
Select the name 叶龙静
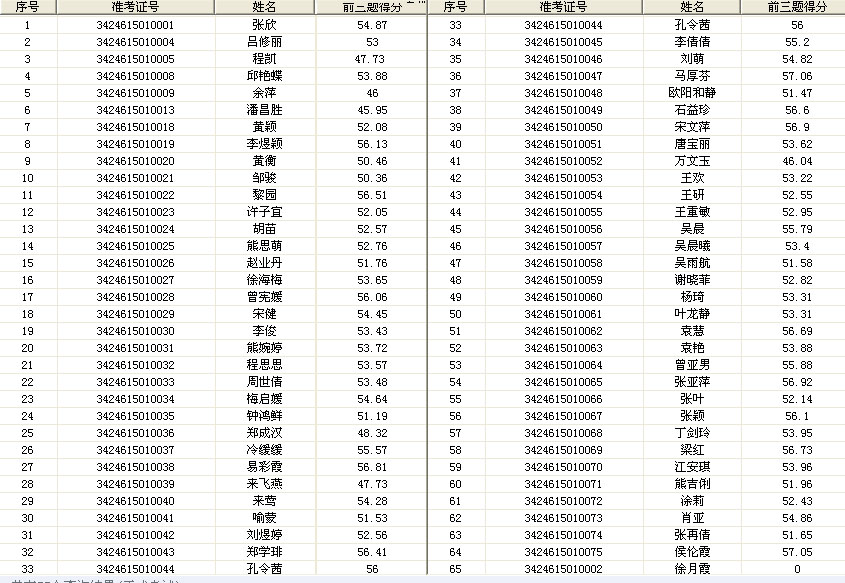tap(692, 314)
